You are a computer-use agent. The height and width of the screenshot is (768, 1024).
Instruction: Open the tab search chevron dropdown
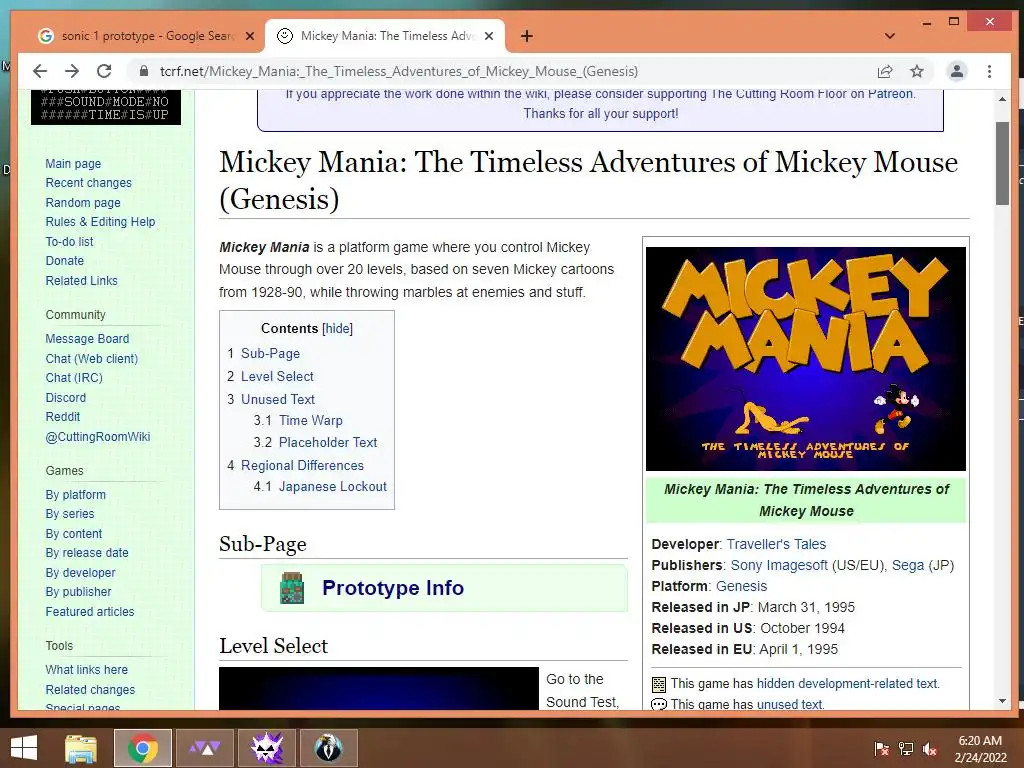point(889,36)
